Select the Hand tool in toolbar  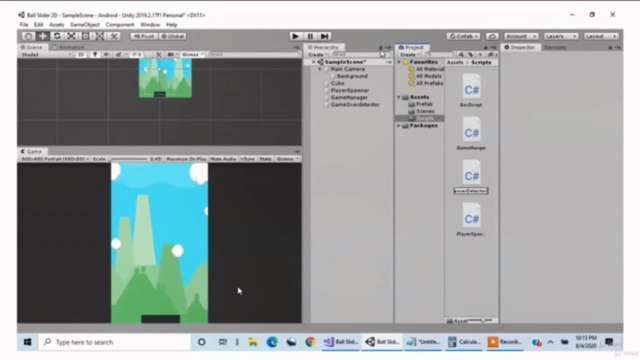[x=28, y=36]
